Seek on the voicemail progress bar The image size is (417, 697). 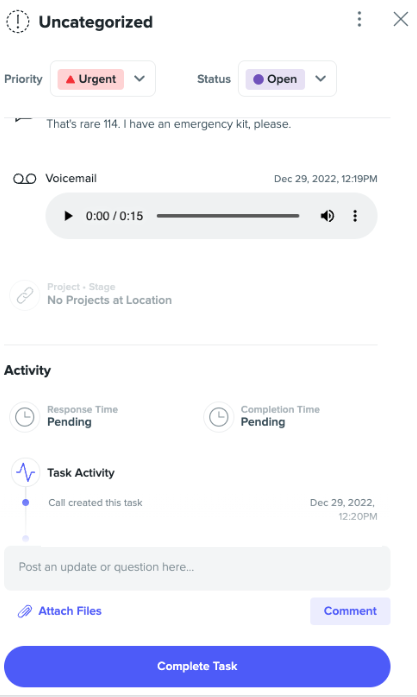pos(228,216)
